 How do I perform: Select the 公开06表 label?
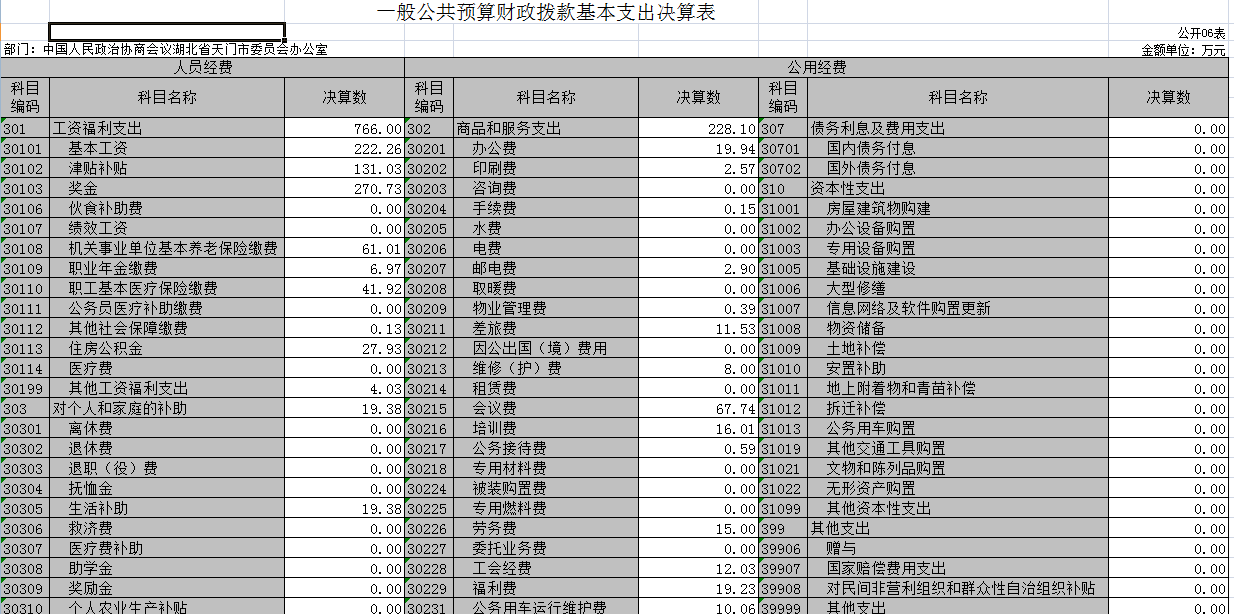[1201, 33]
